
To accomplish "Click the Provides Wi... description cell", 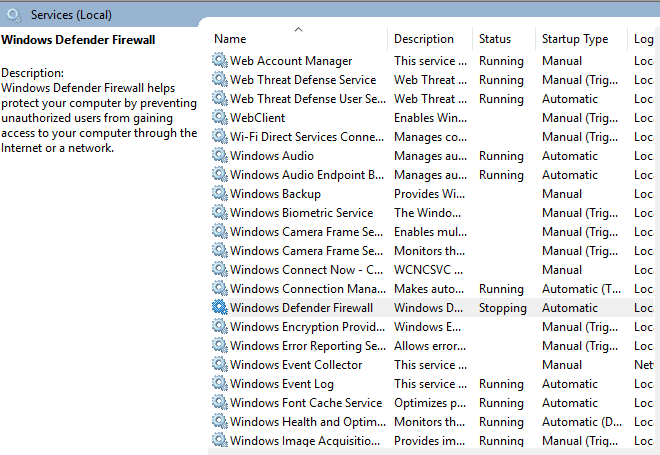I will 429,194.
